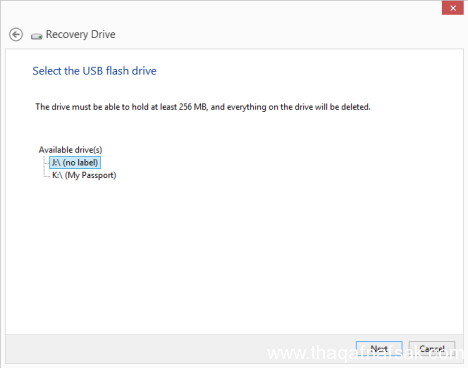This screenshot has width=468, height=368.
Task: Click the Next button
Action: (x=379, y=349)
